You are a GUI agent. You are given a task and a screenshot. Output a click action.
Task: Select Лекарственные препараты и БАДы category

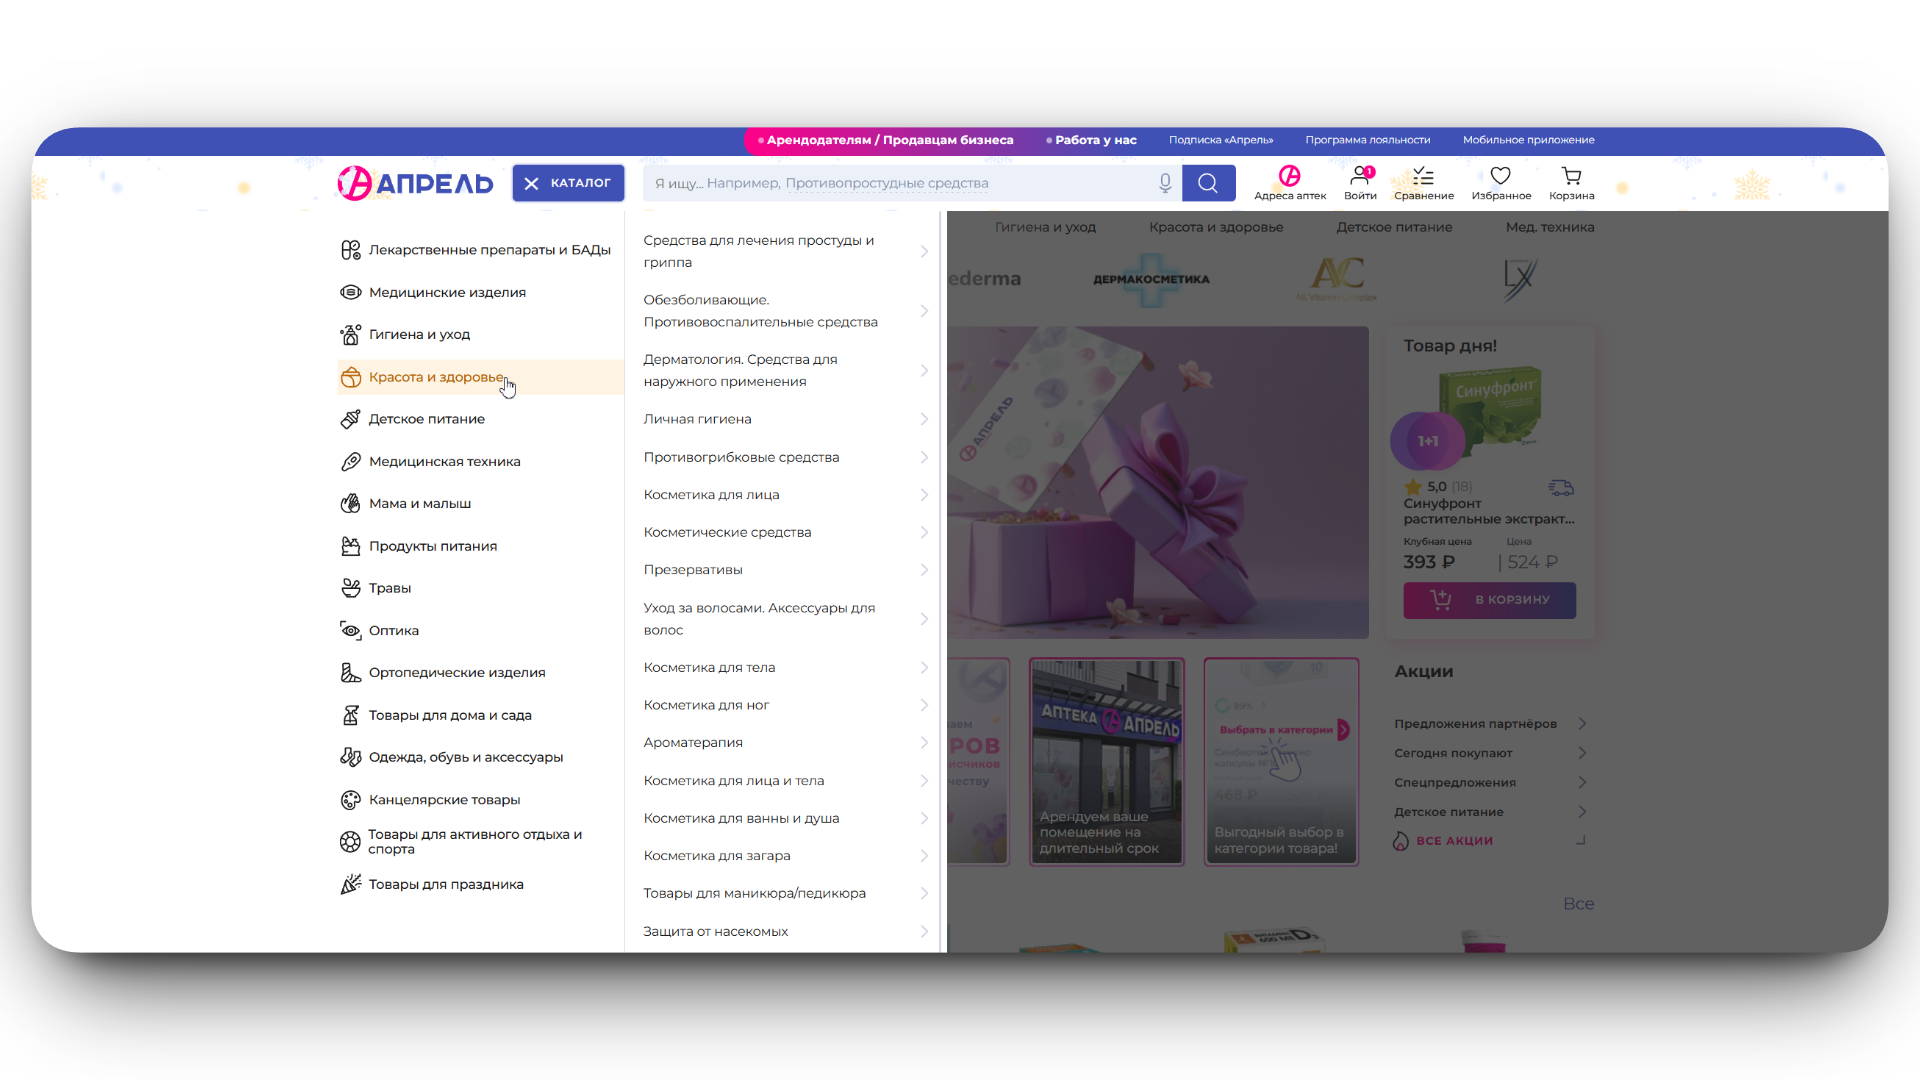coord(489,250)
